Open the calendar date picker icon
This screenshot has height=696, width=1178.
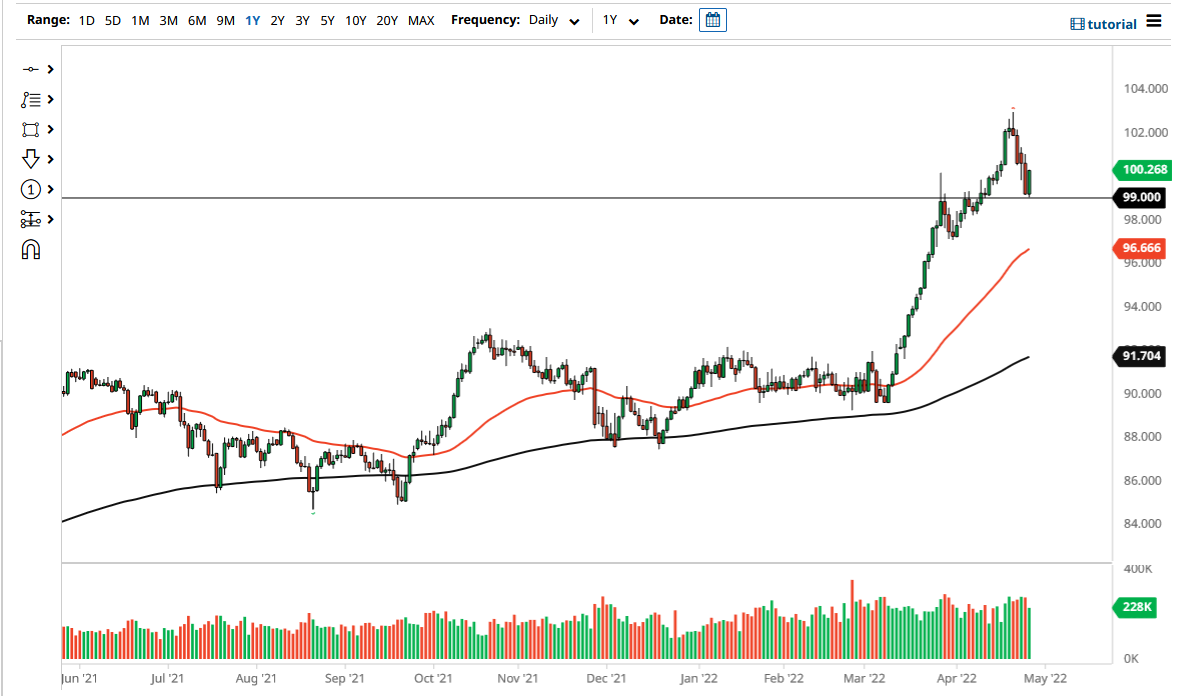[x=712, y=19]
